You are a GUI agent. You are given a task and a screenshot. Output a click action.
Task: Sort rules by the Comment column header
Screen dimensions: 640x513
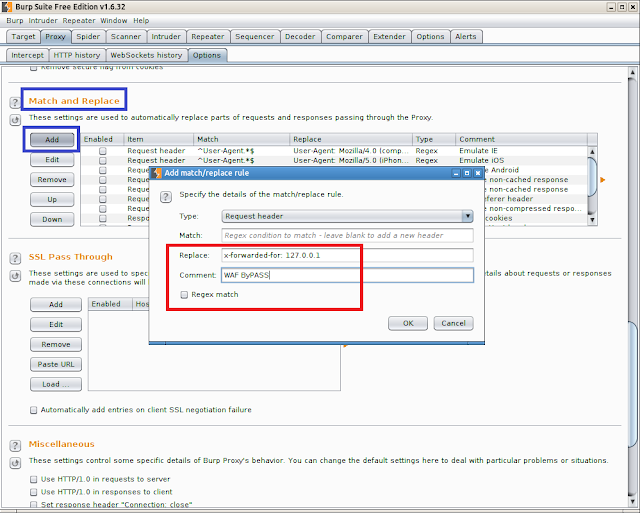pos(521,139)
